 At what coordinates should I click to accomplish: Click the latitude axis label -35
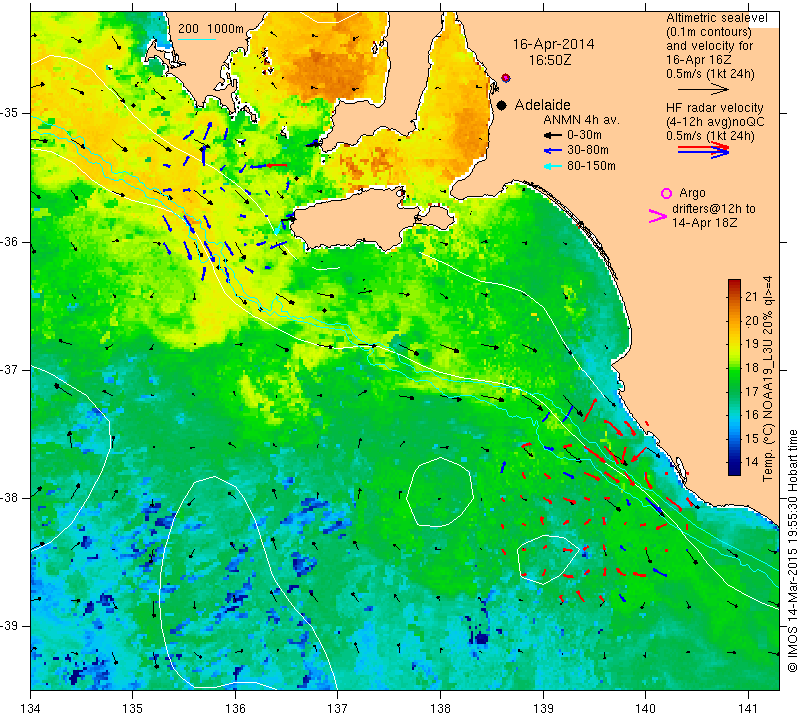10,113
